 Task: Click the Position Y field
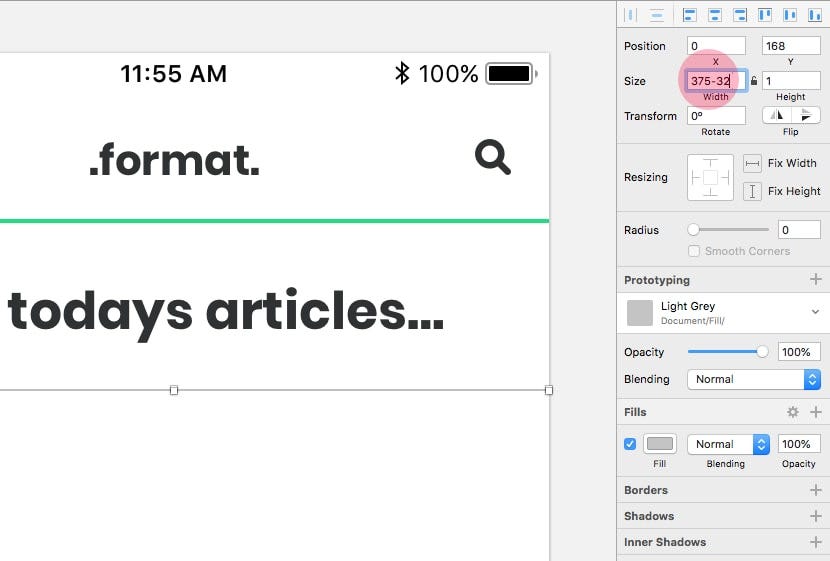tap(791, 46)
